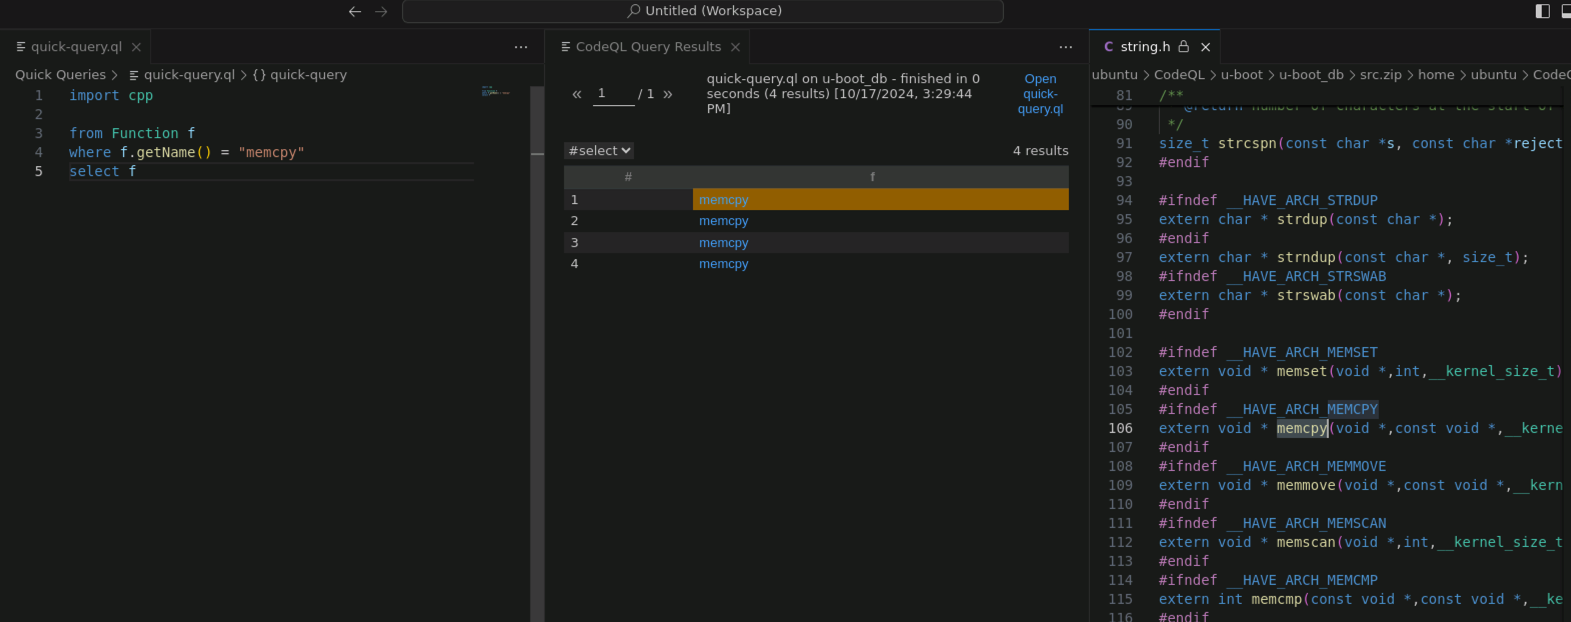
Task: Go forward with the right arrow
Action: (381, 11)
